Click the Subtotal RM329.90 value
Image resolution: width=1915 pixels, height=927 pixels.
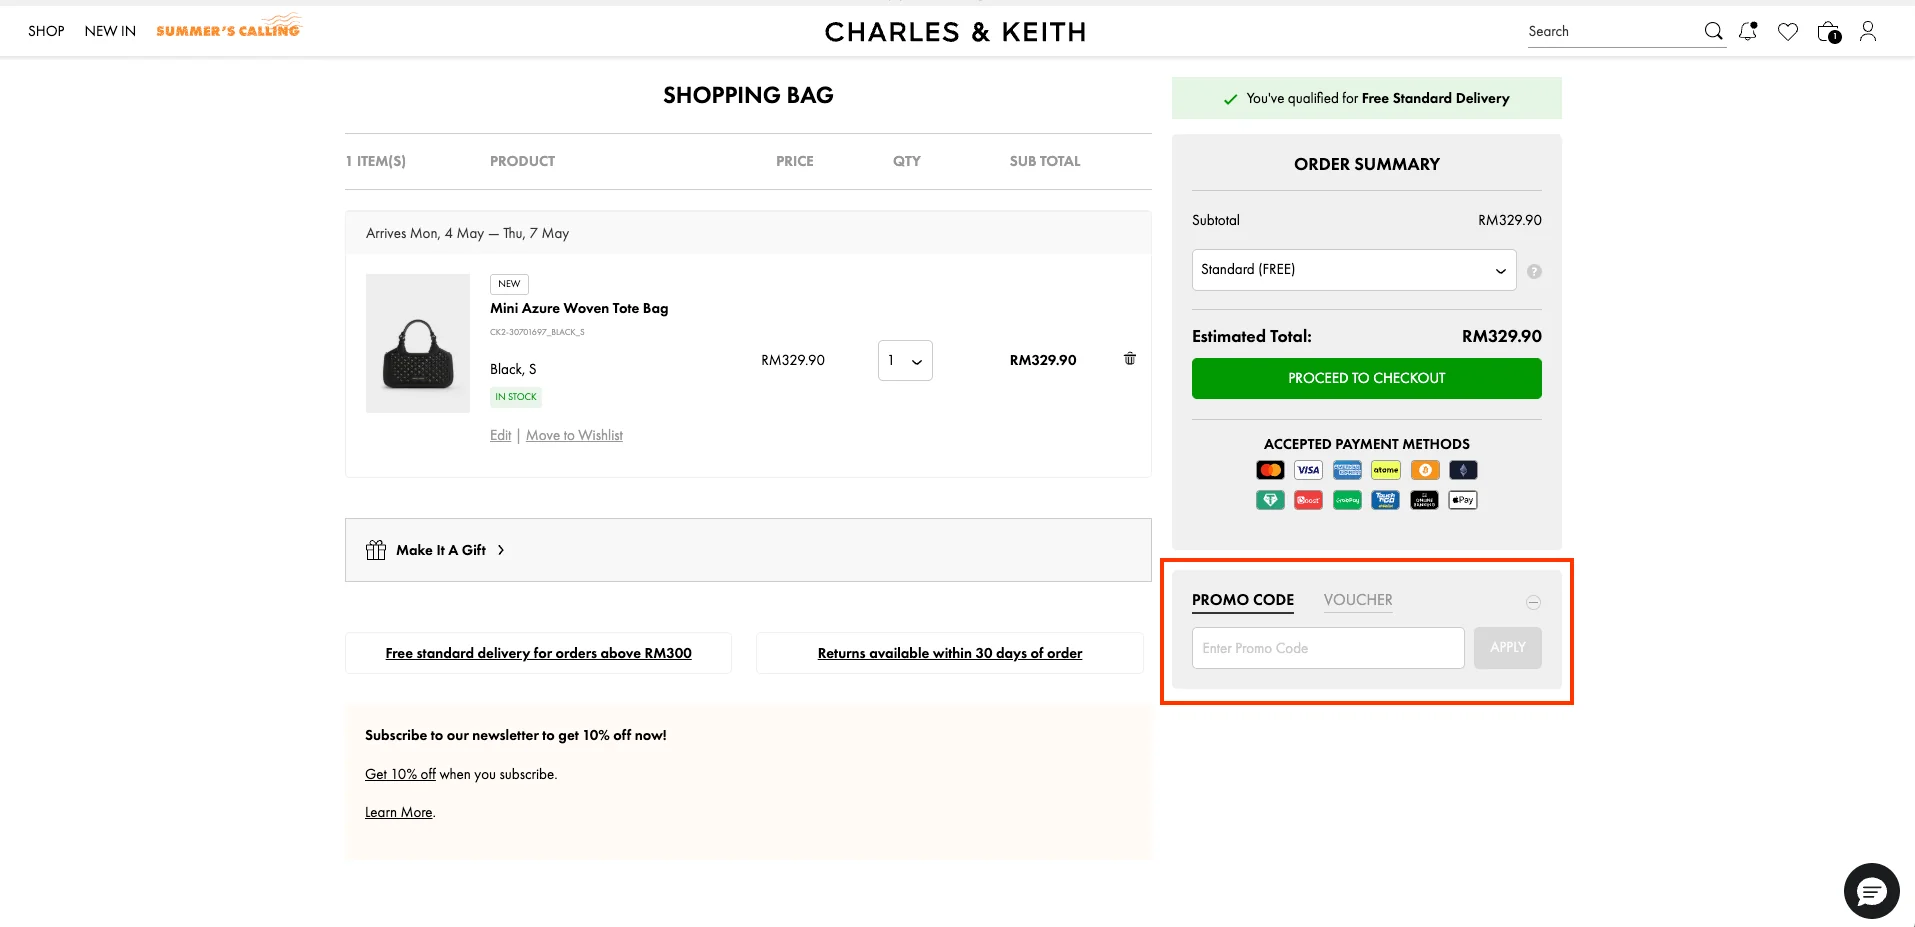point(1510,220)
